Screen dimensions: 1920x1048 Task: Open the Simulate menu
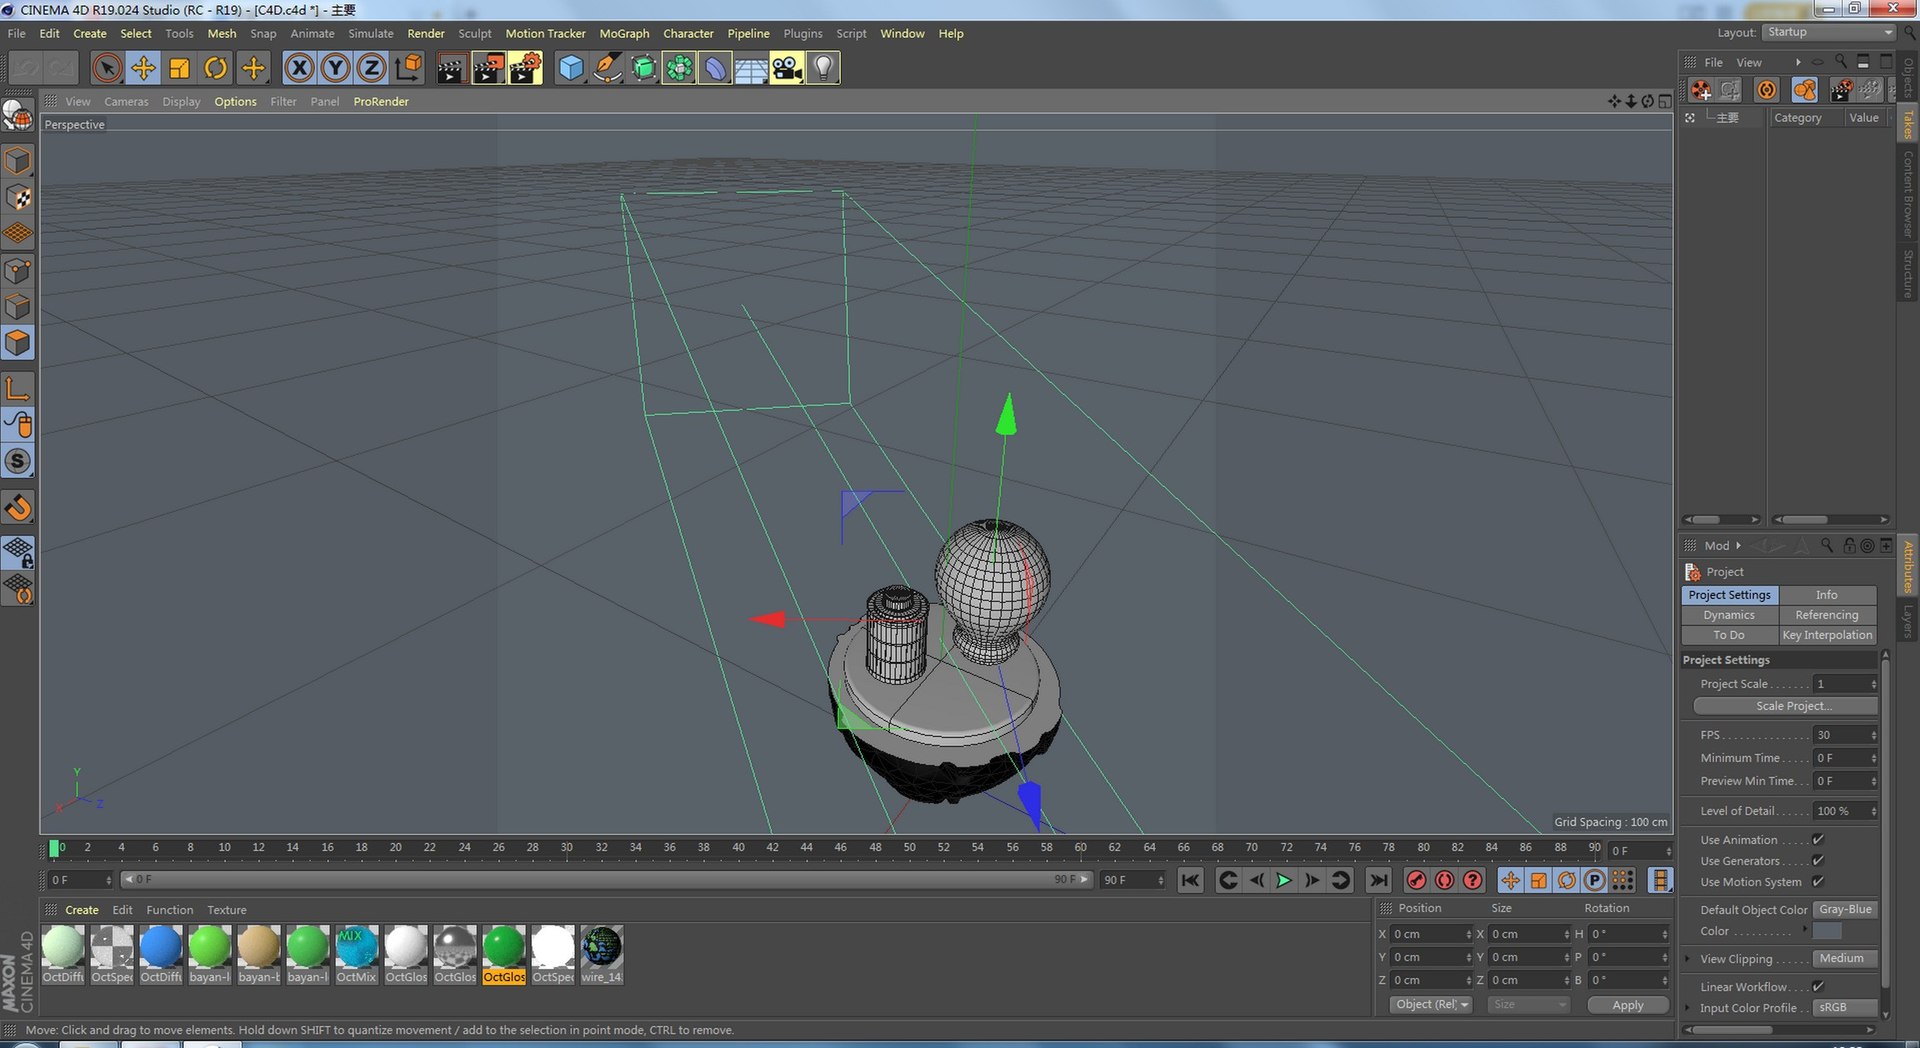[x=370, y=33]
